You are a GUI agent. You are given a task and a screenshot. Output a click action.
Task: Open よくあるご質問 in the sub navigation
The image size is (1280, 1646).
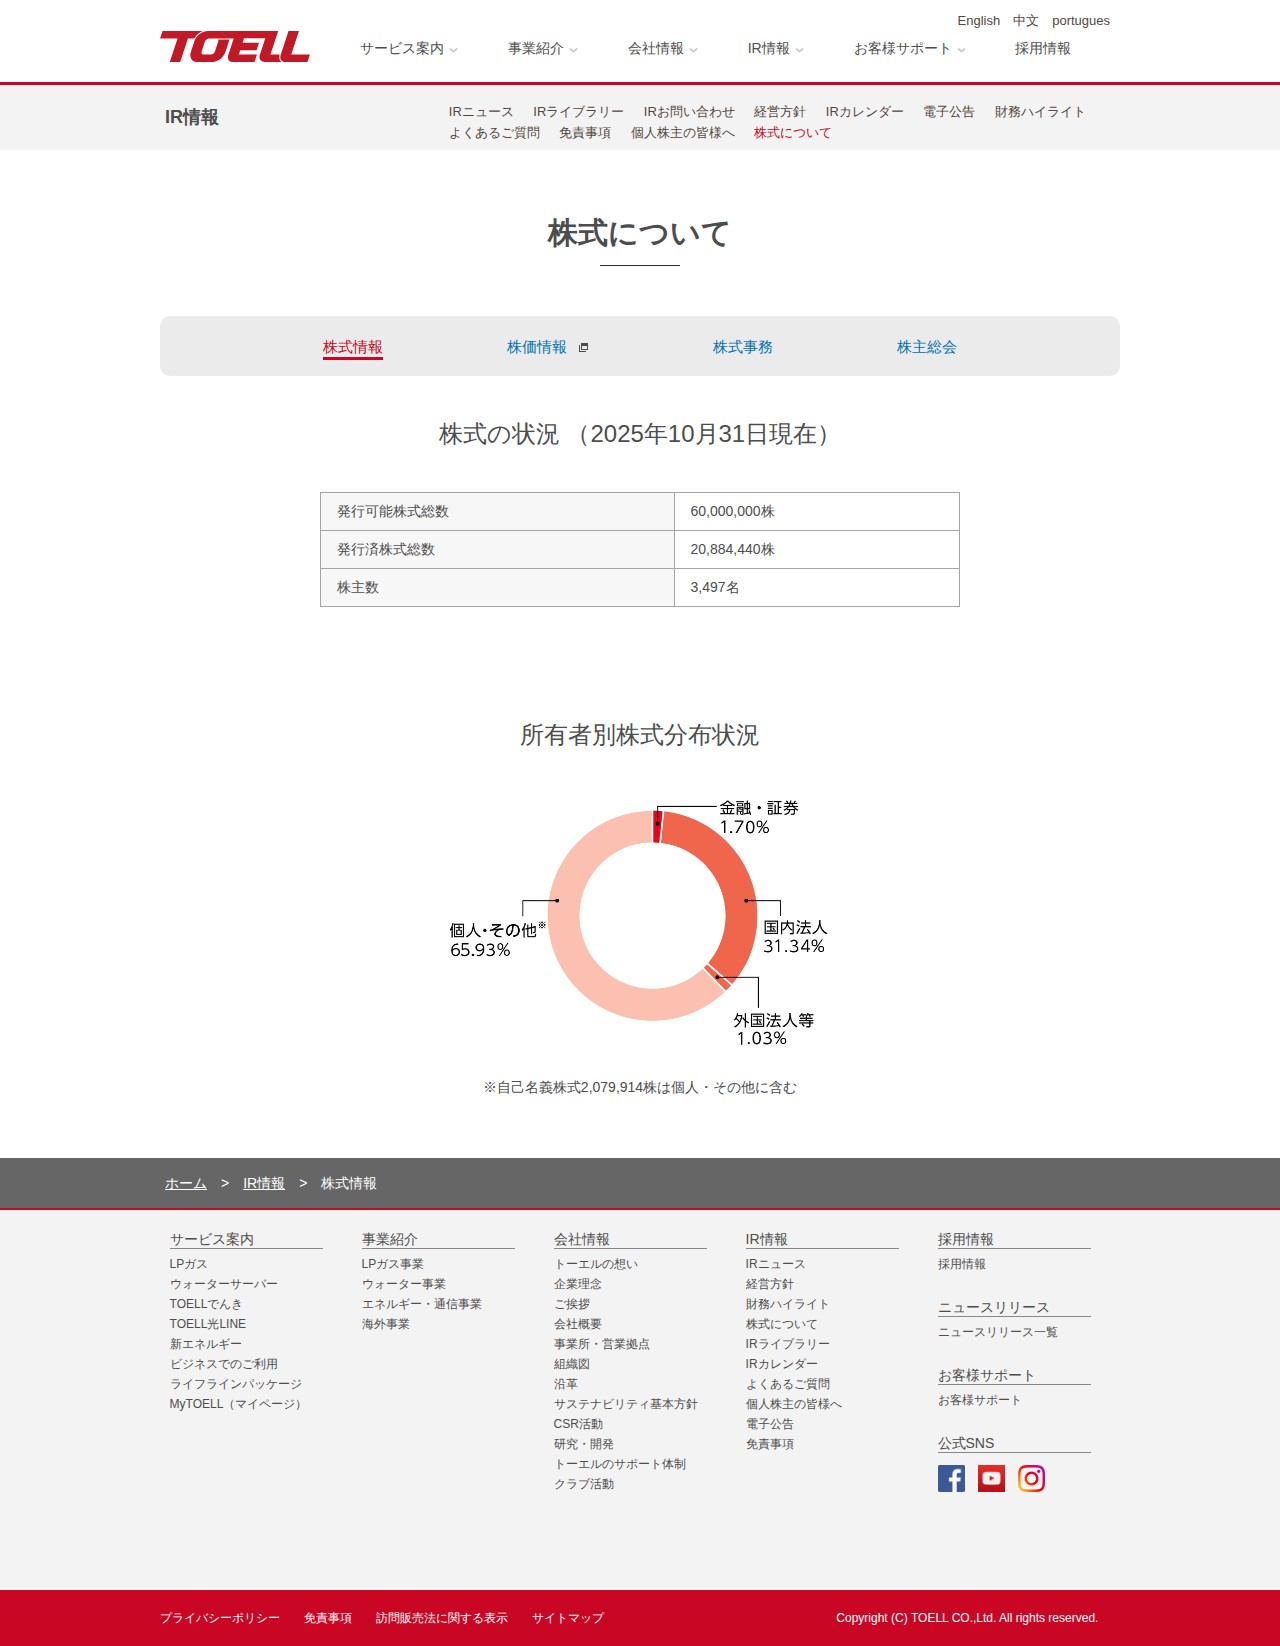[x=494, y=133]
